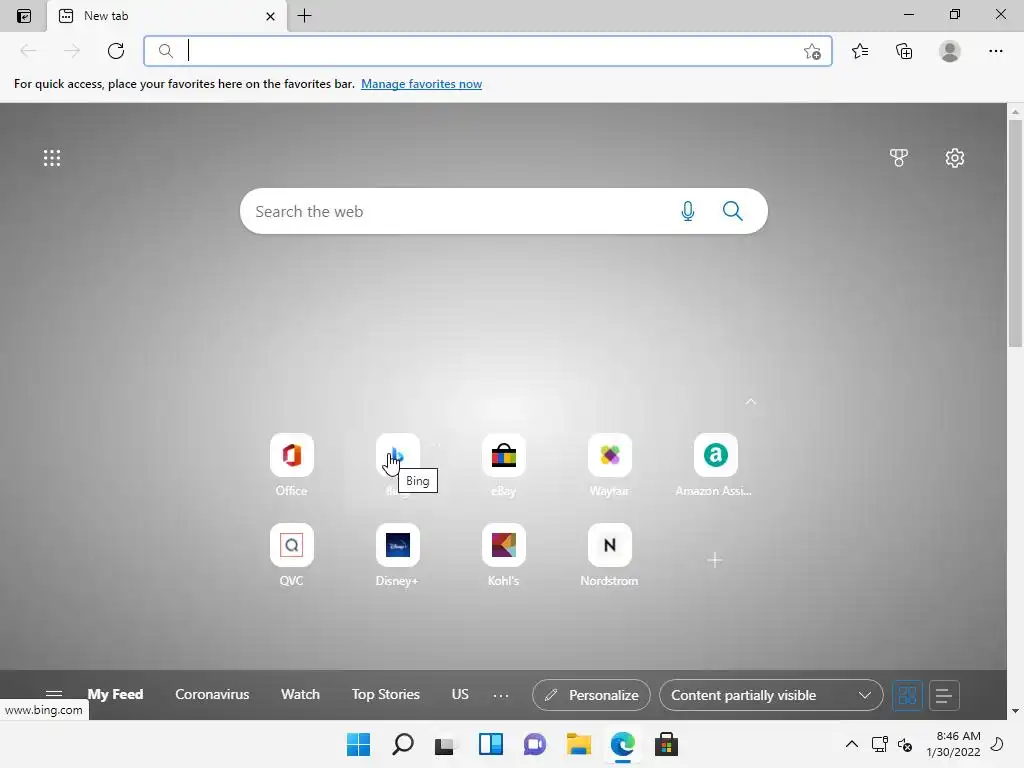1024x768 pixels.
Task: Open the Disney+ quick link
Action: [x=397, y=554]
